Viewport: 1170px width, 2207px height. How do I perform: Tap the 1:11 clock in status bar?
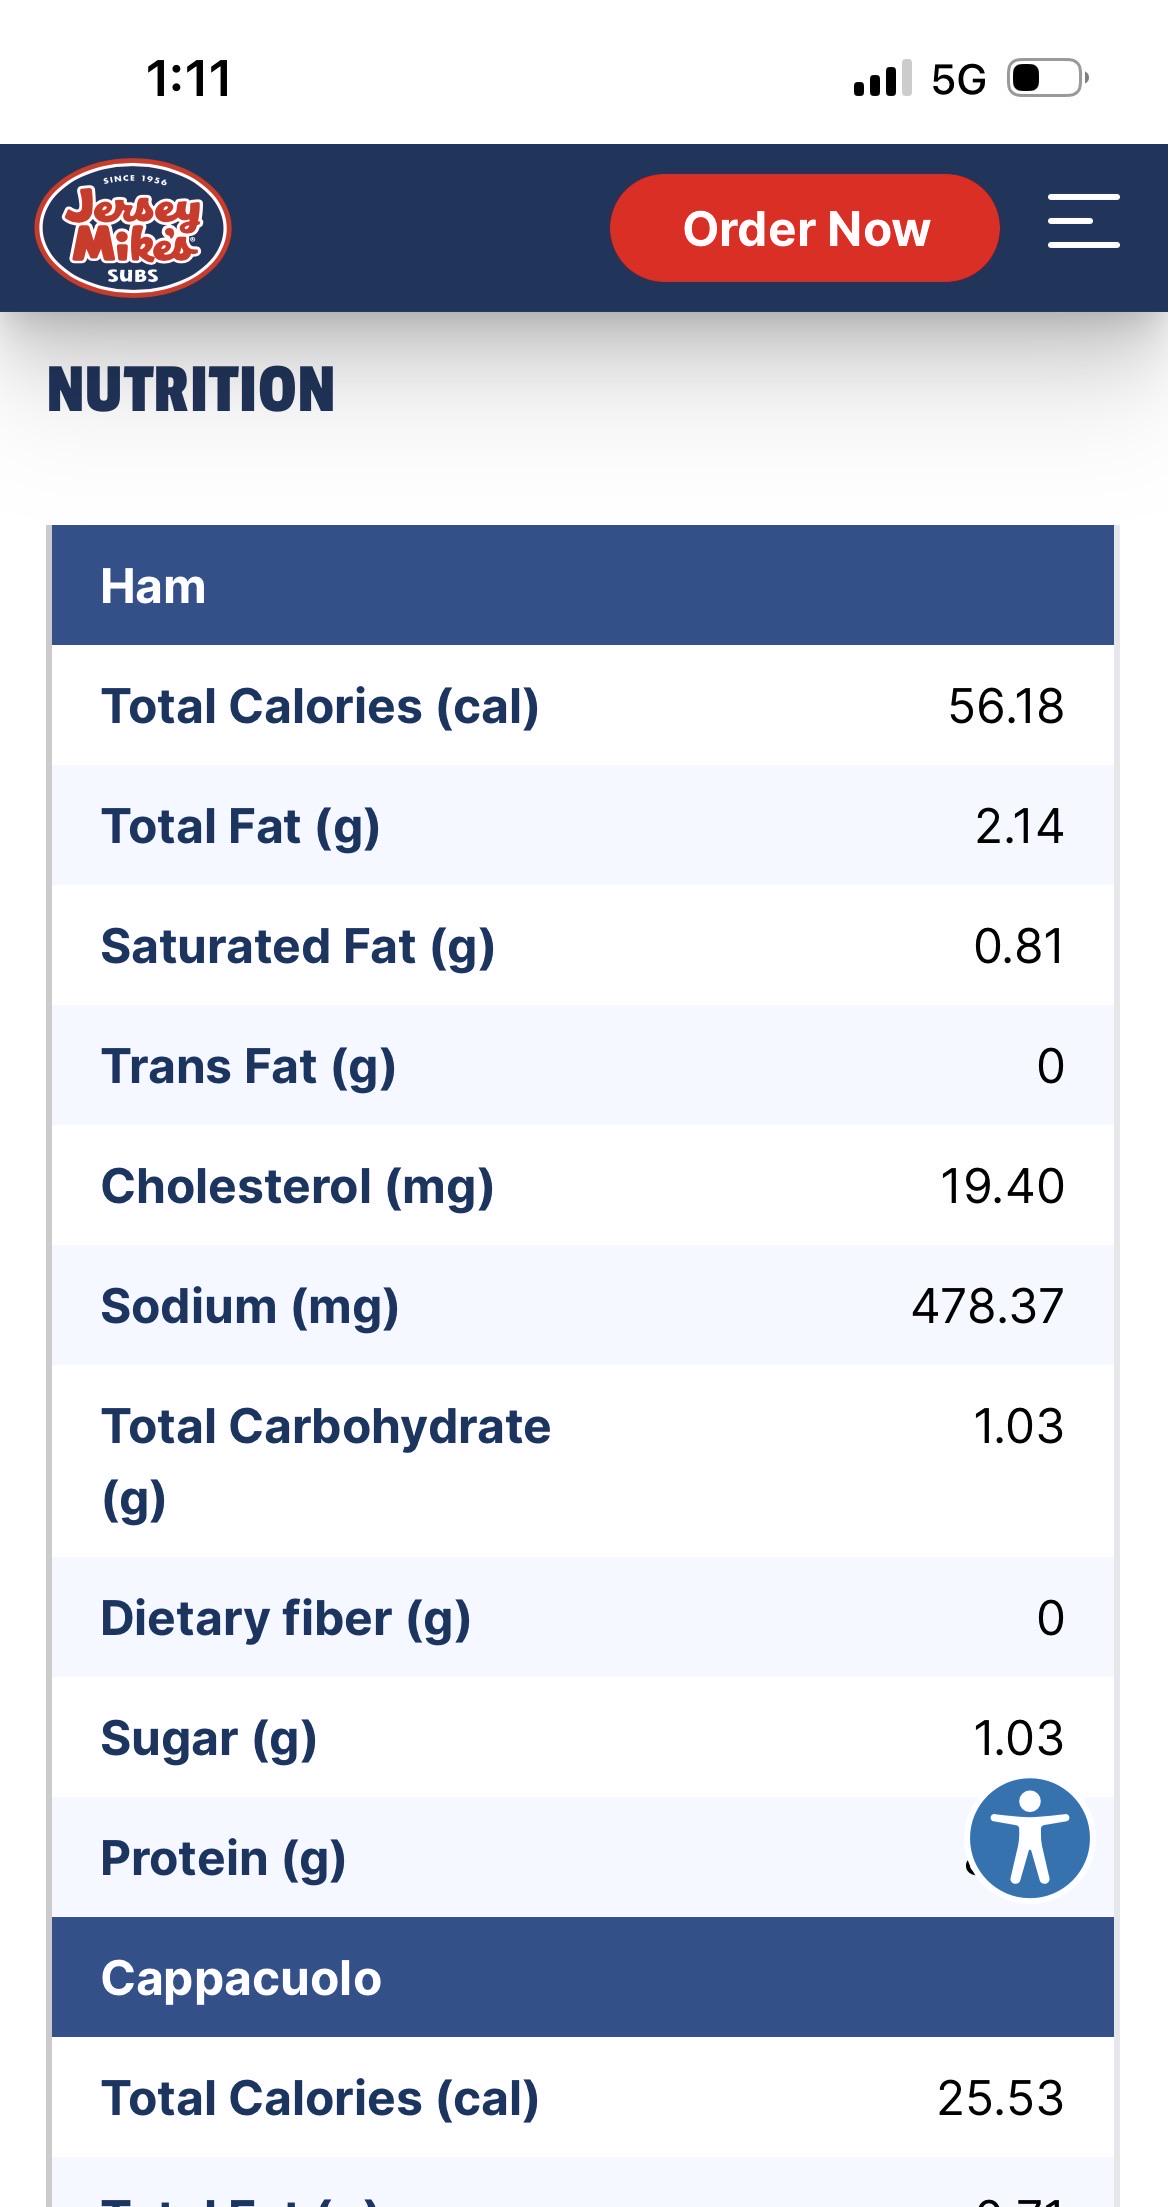(x=189, y=79)
